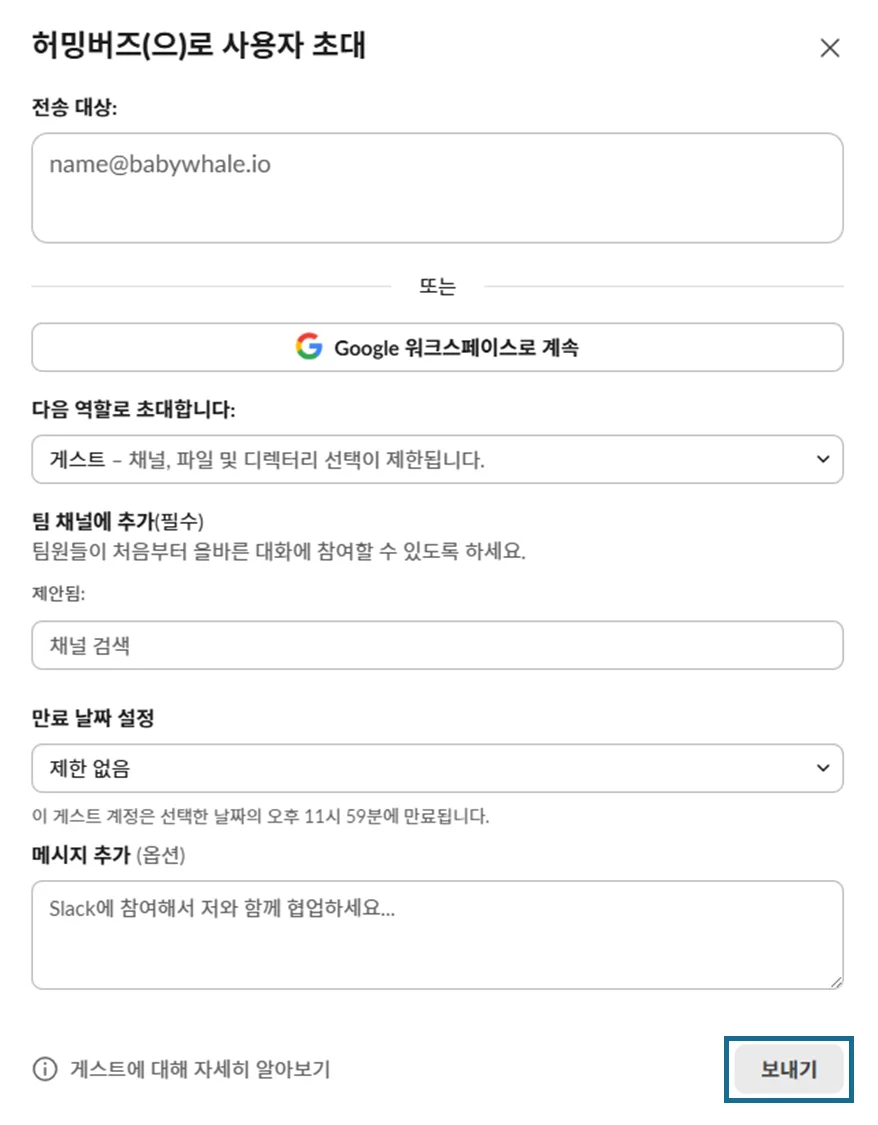
Task: Click the message box resize handle
Action: point(835,982)
